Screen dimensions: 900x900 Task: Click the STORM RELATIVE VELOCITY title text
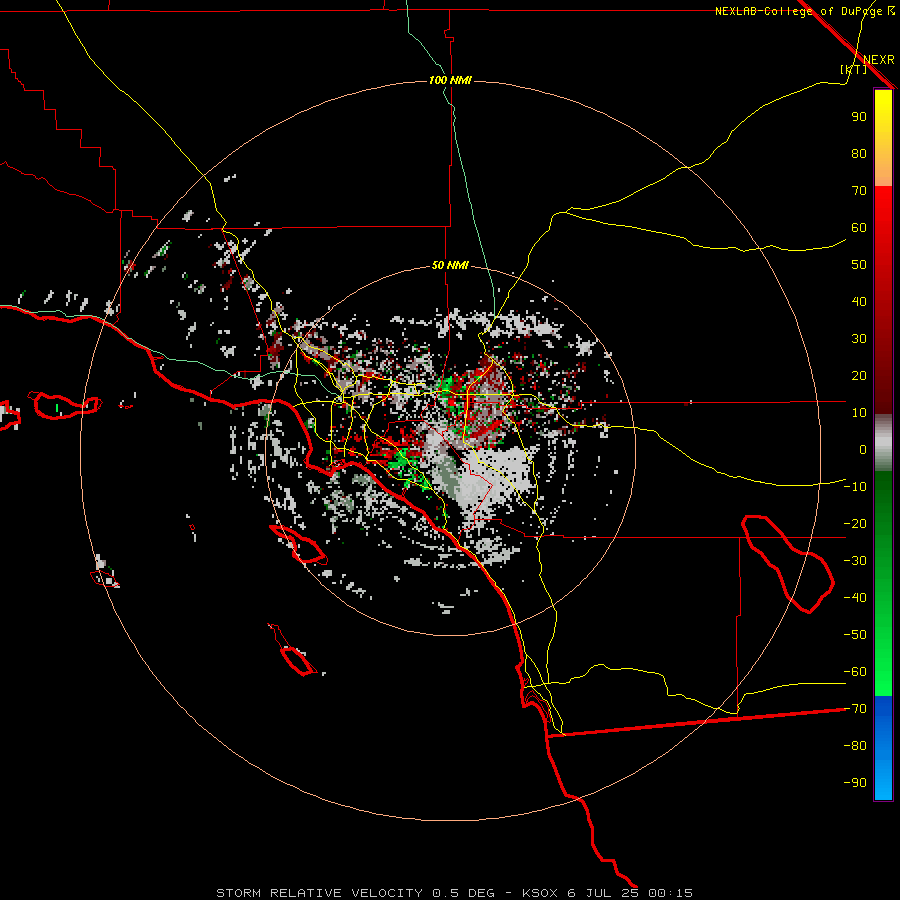319,893
